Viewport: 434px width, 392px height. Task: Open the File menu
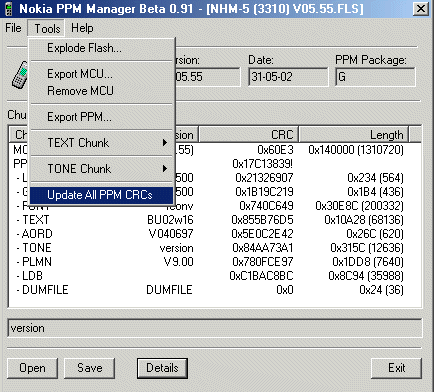click(13, 28)
